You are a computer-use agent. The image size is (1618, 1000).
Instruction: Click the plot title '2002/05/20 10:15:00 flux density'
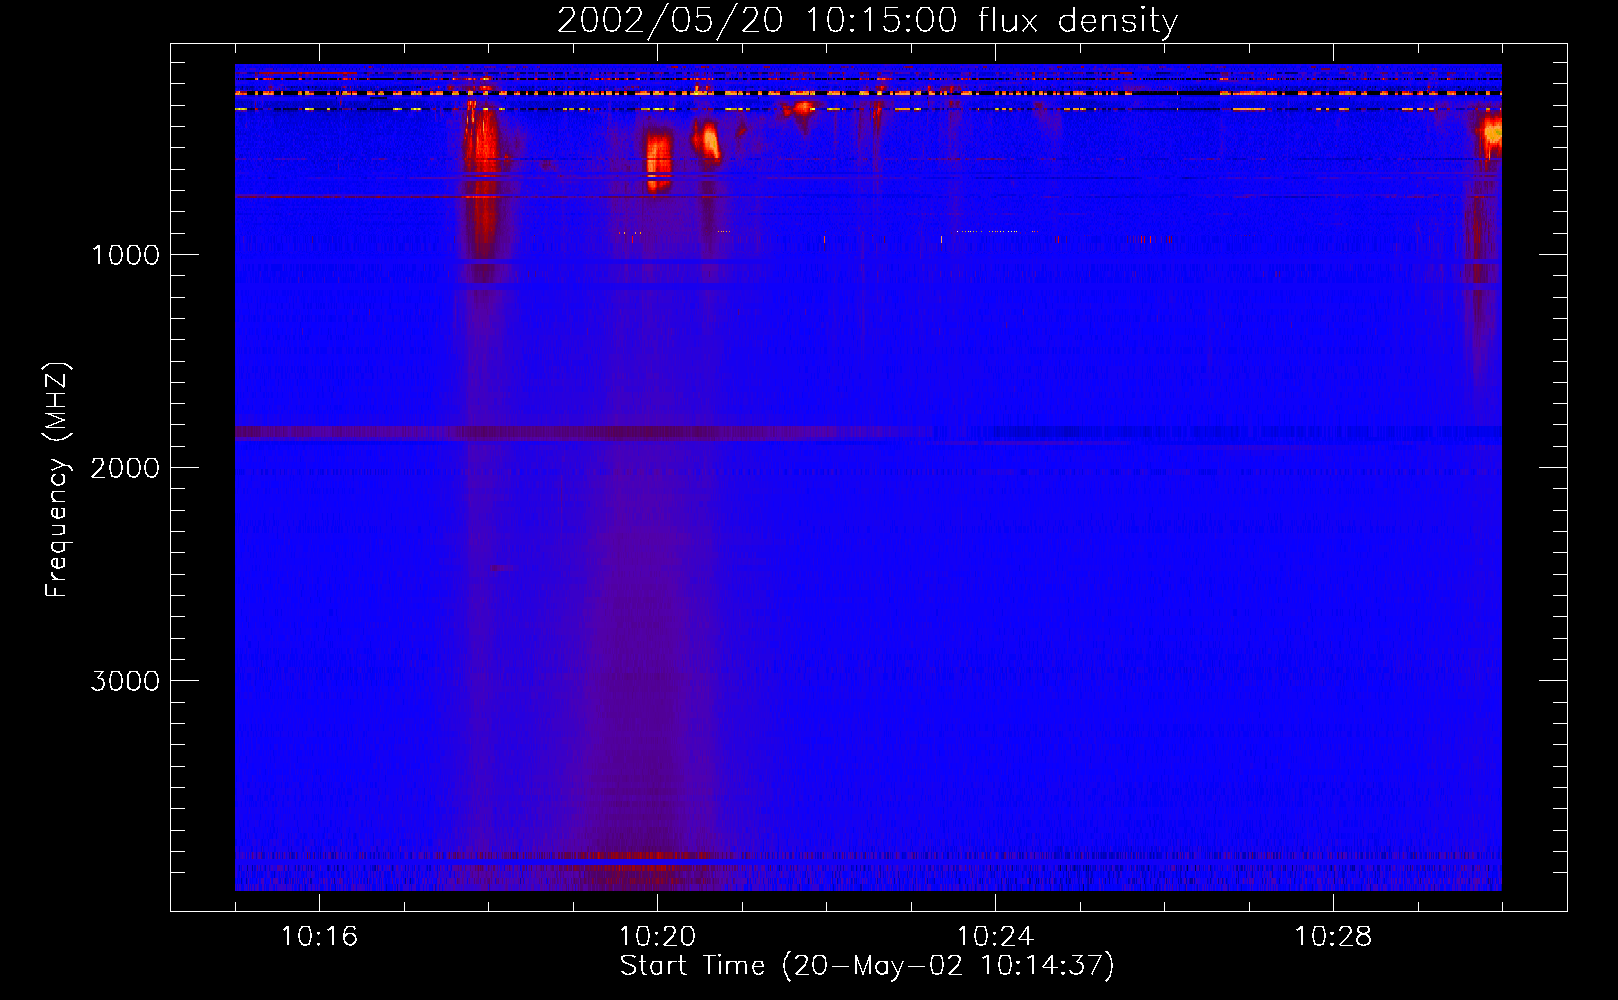tap(867, 20)
